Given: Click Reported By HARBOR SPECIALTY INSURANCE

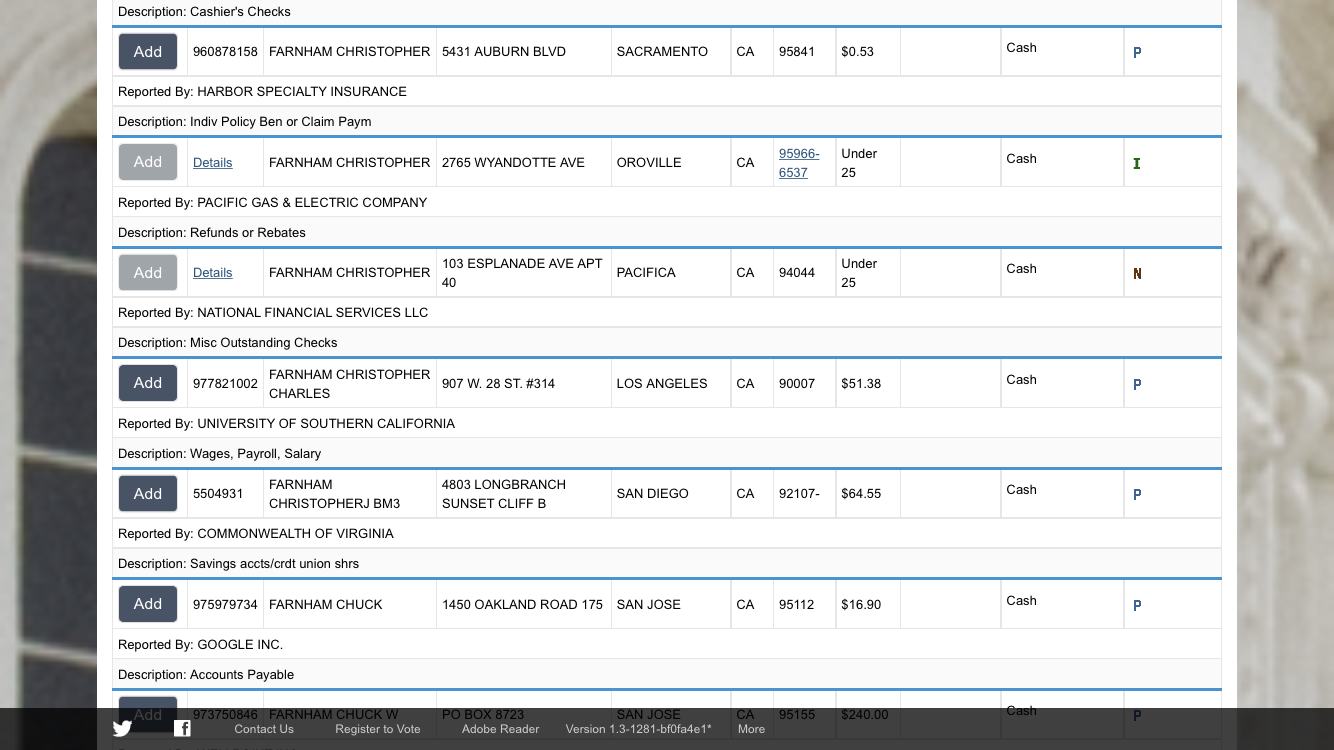Looking at the screenshot, I should (262, 92).
